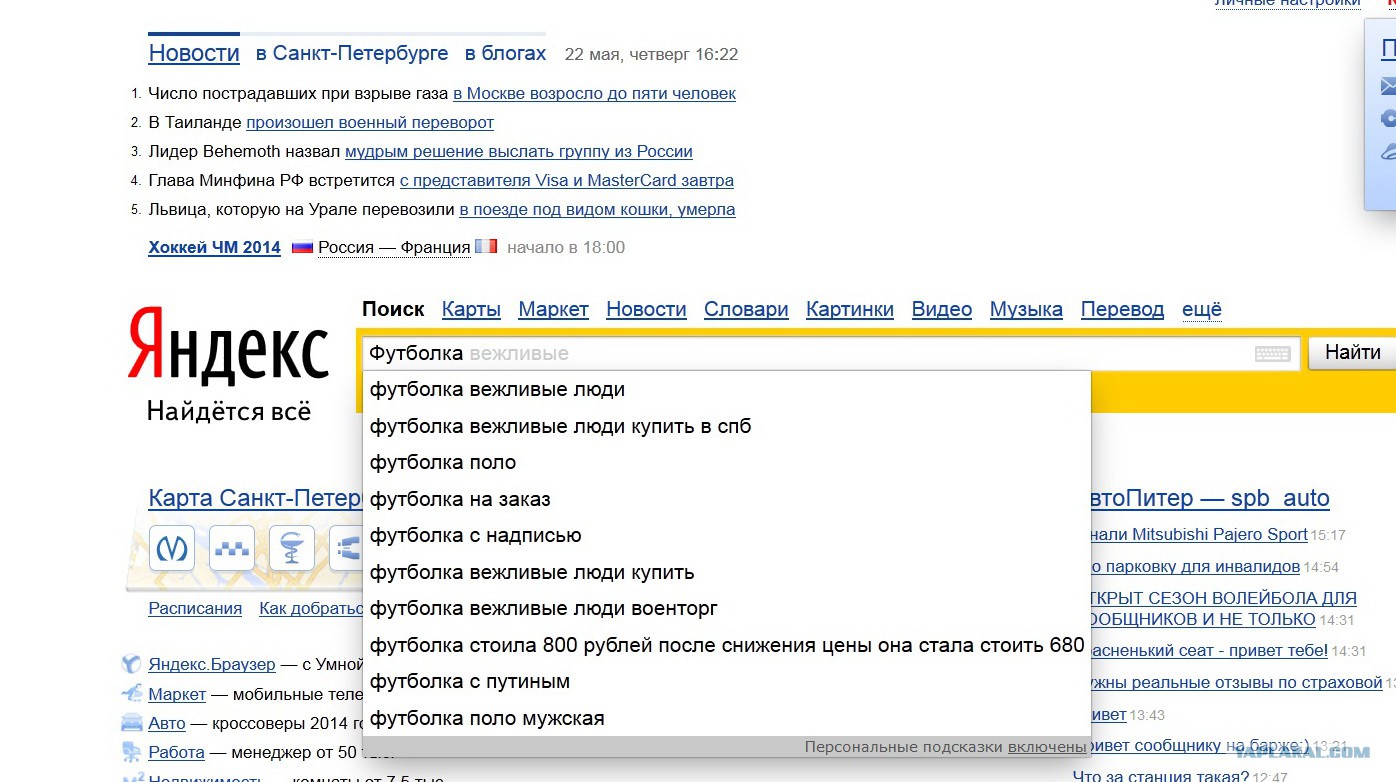Select suggestion 'футболка вежливые люди'
The height and width of the screenshot is (782, 1396).
497,390
